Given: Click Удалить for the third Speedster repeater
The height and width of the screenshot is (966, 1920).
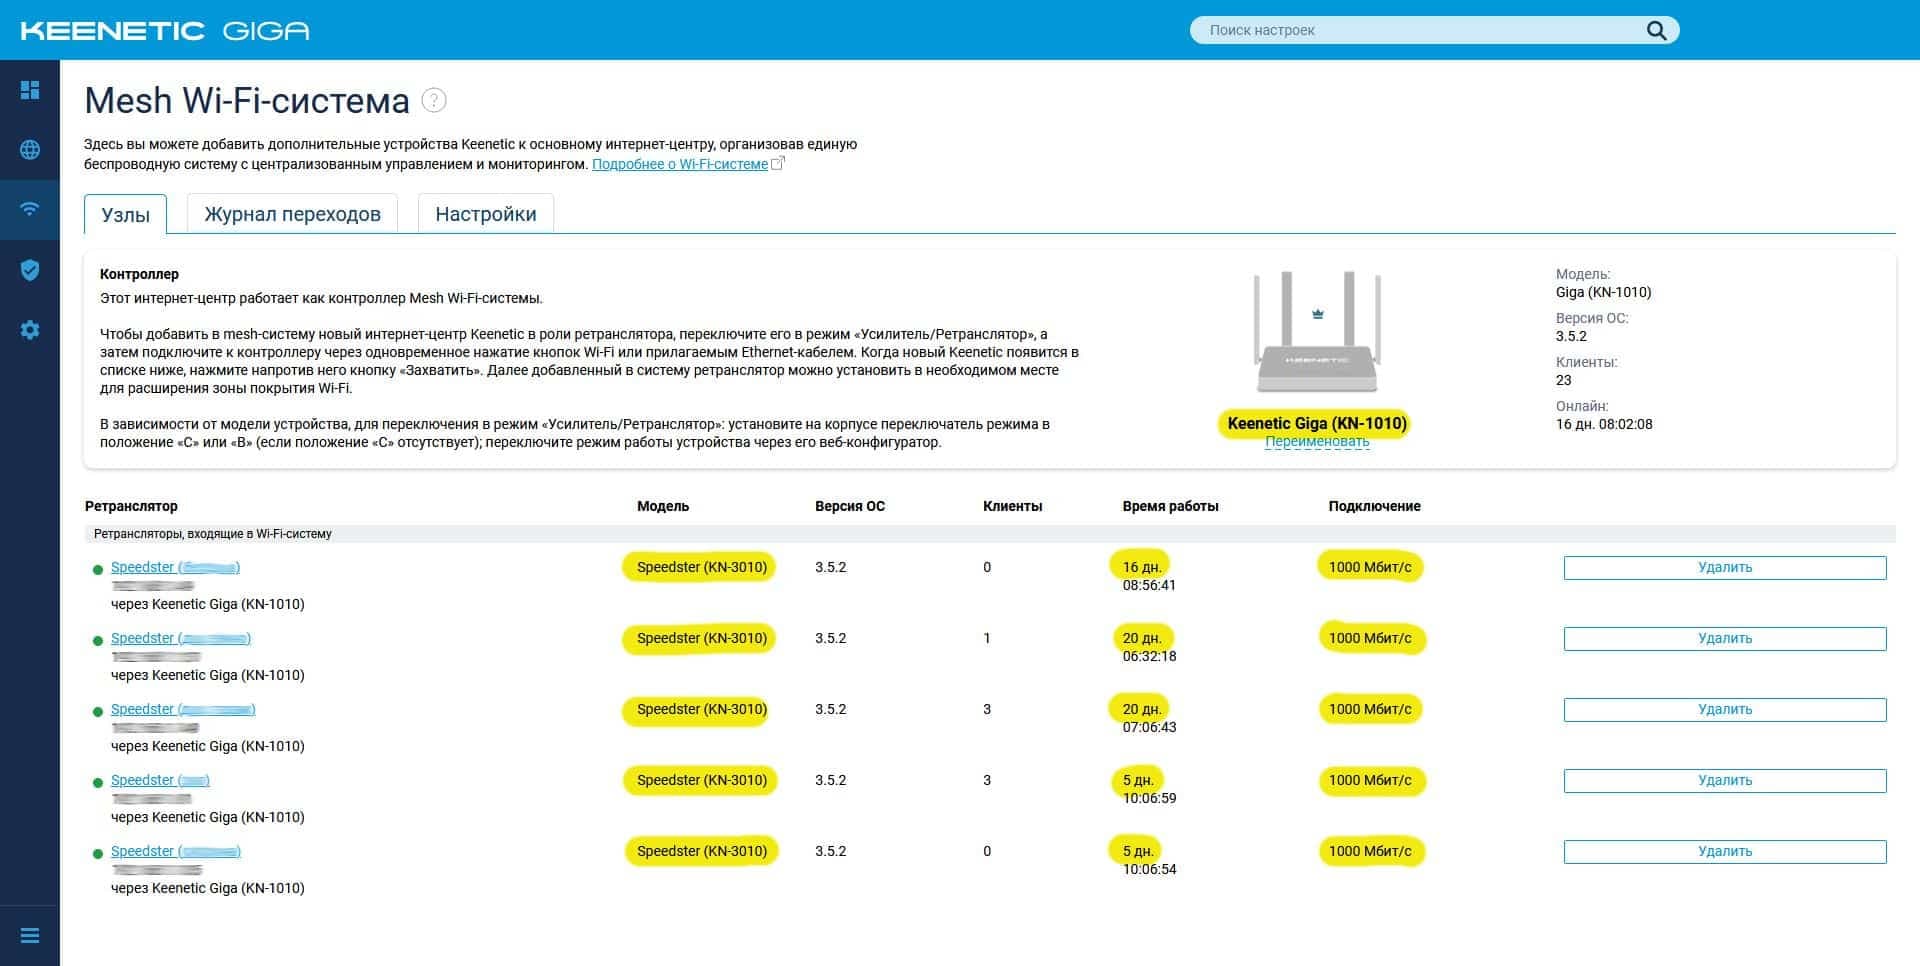Looking at the screenshot, I should pyautogui.click(x=1724, y=710).
